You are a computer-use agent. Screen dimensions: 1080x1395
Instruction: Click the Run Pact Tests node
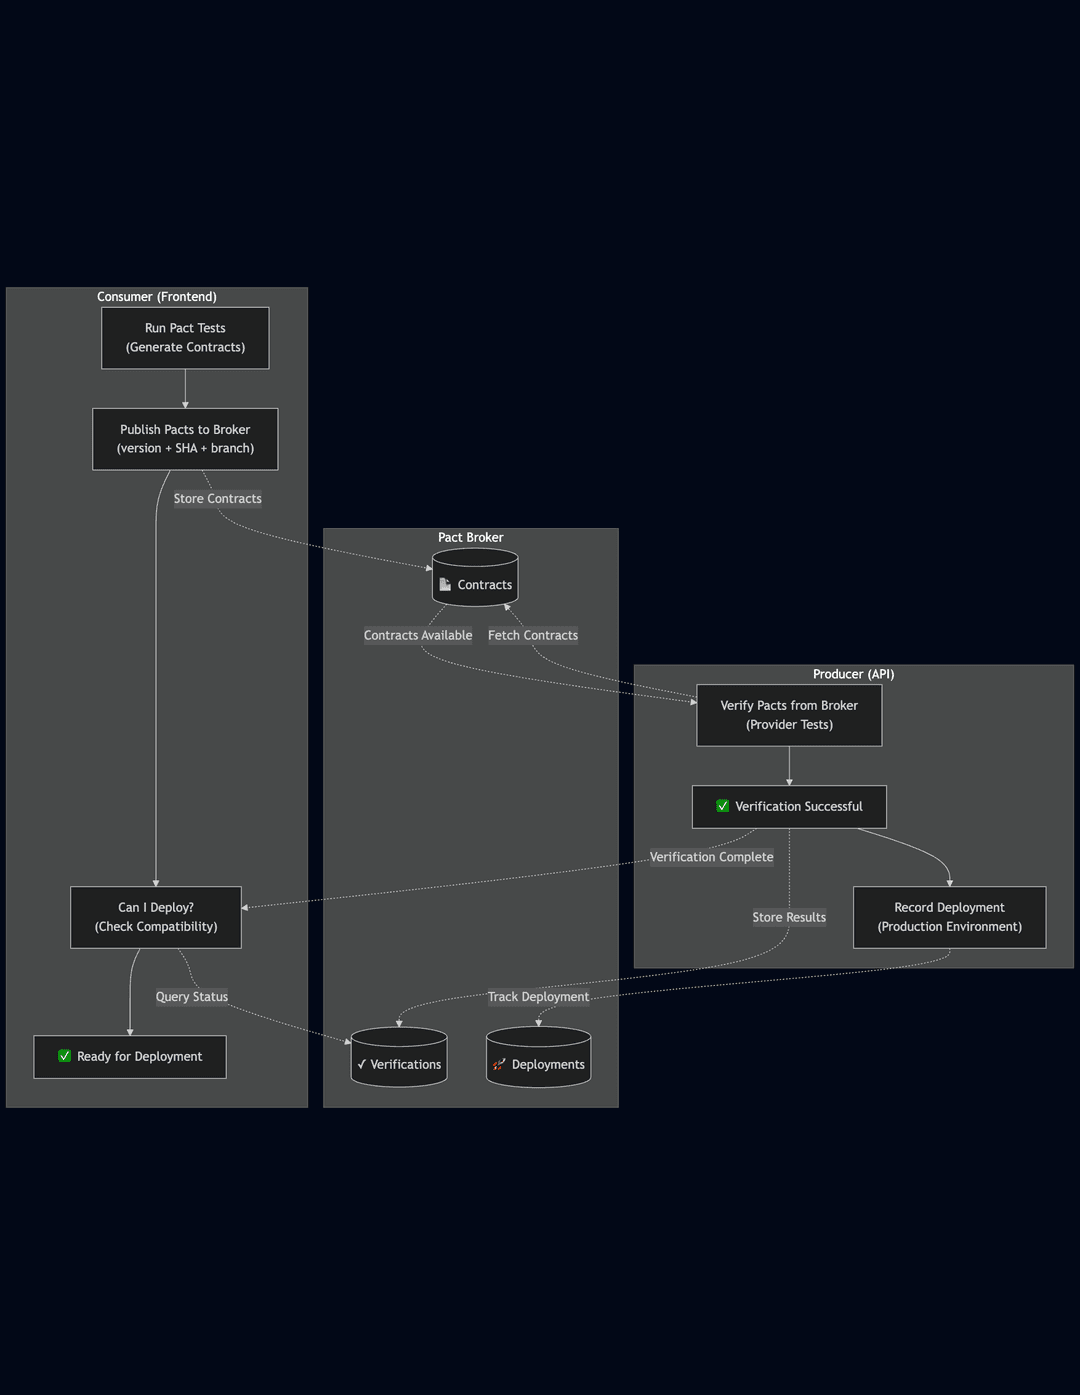[185, 338]
